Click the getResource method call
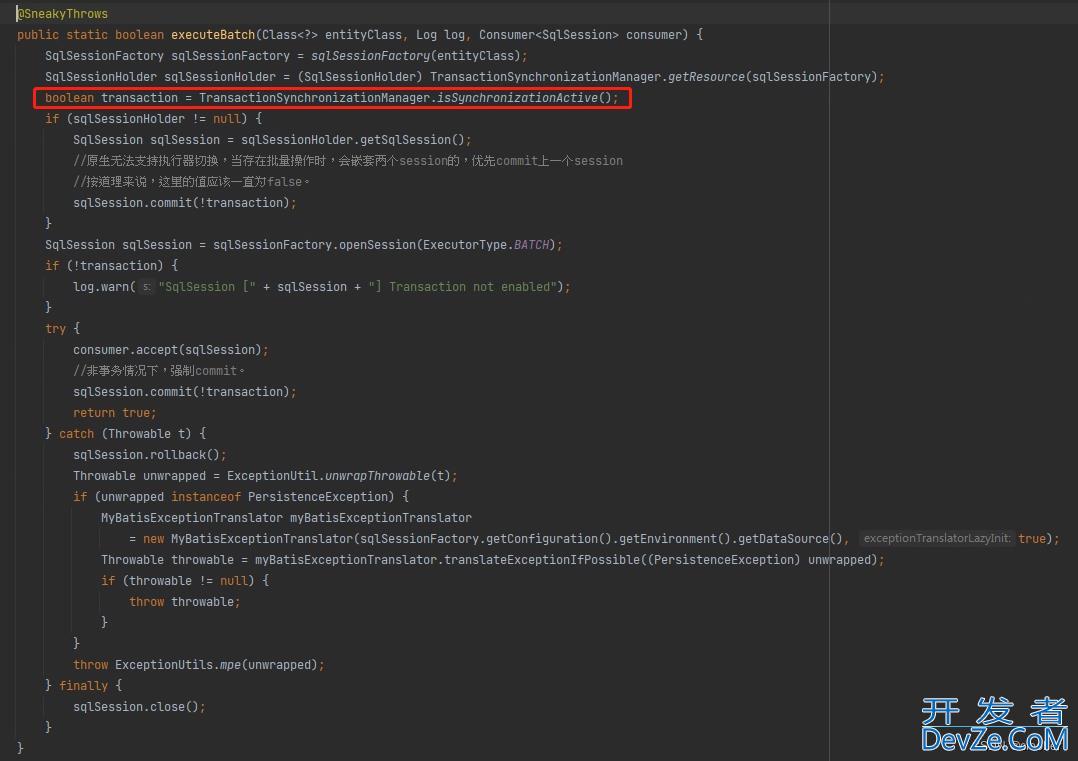Image resolution: width=1078 pixels, height=761 pixels. click(706, 77)
